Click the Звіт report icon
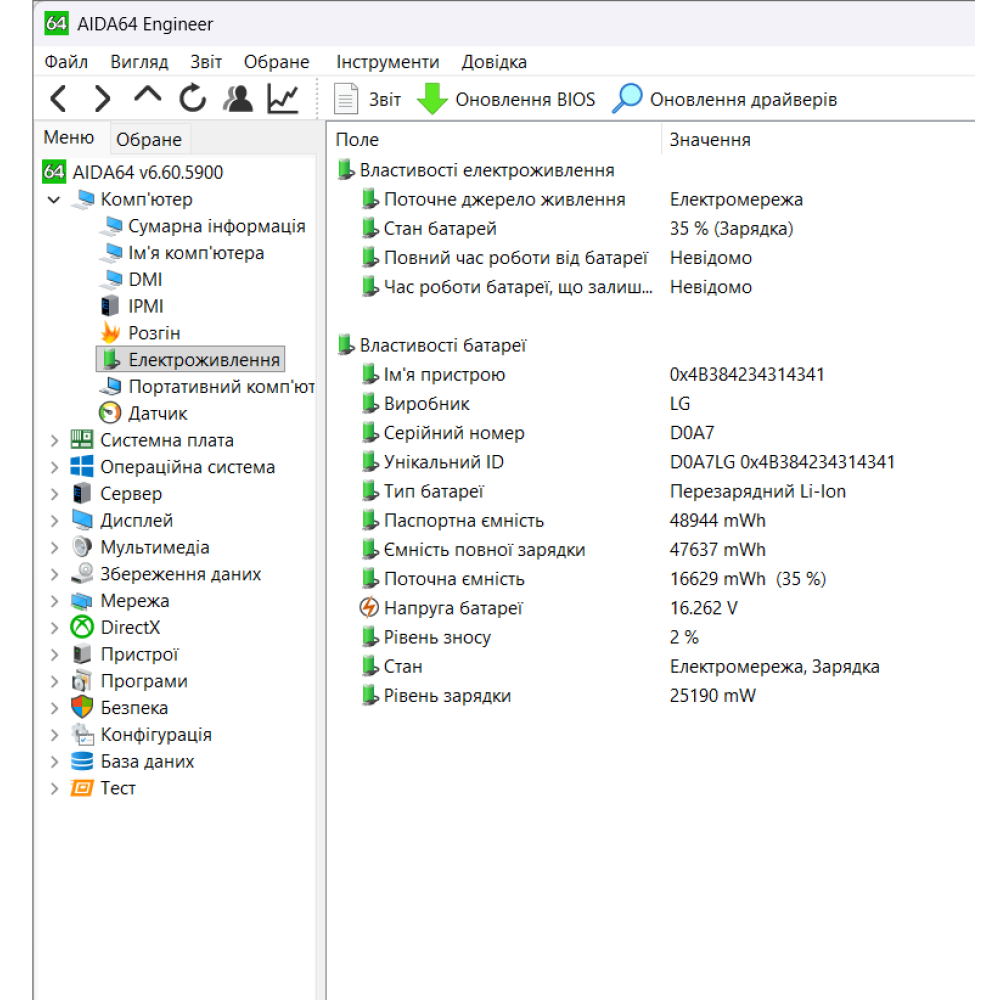The width and height of the screenshot is (1000, 1000). tap(346, 99)
